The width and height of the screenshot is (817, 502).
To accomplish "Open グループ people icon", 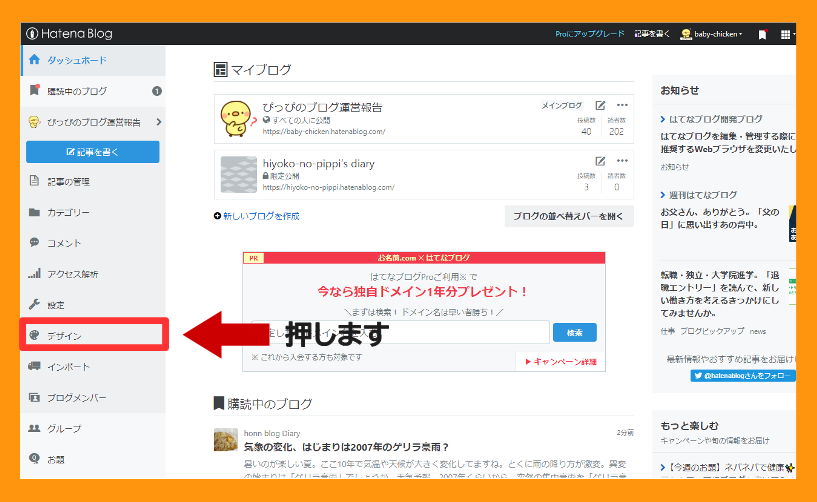I will (34, 428).
